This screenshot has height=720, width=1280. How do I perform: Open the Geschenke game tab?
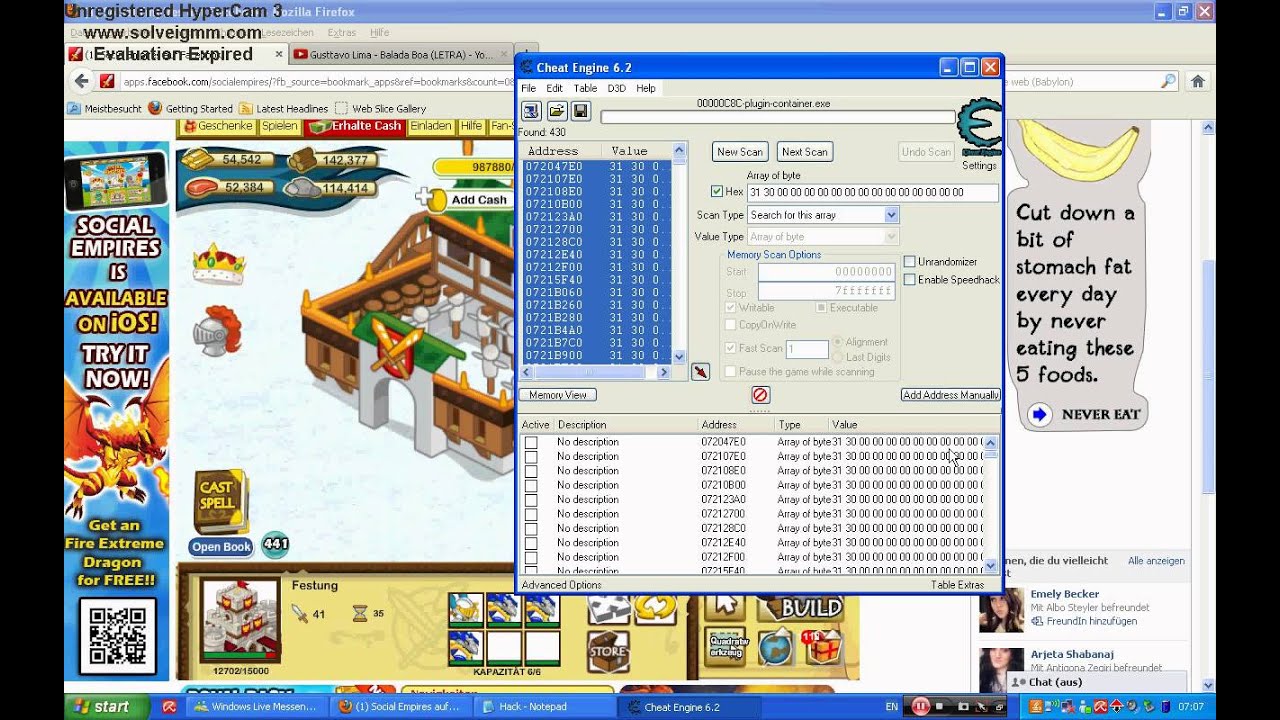coord(218,126)
